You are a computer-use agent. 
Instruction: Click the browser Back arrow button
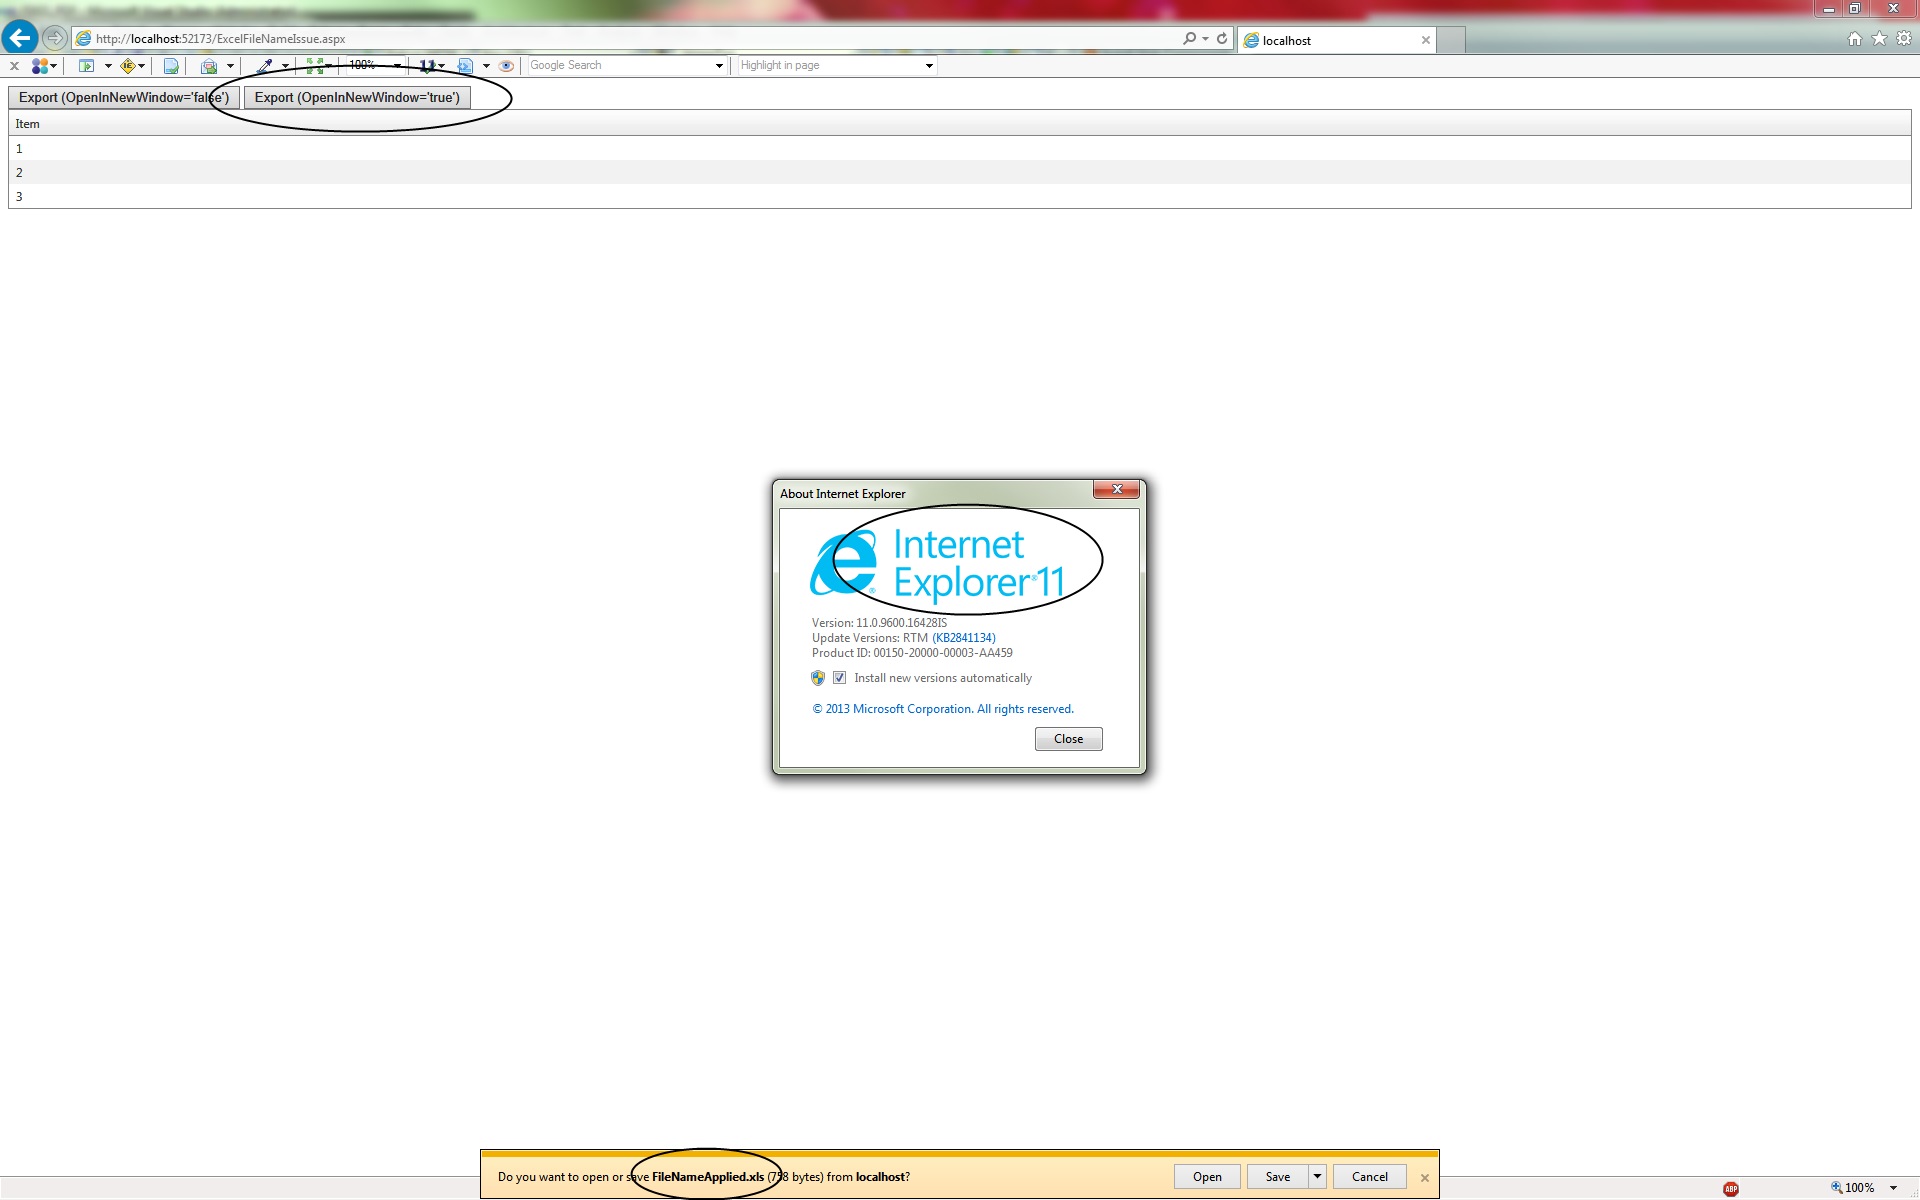20,38
